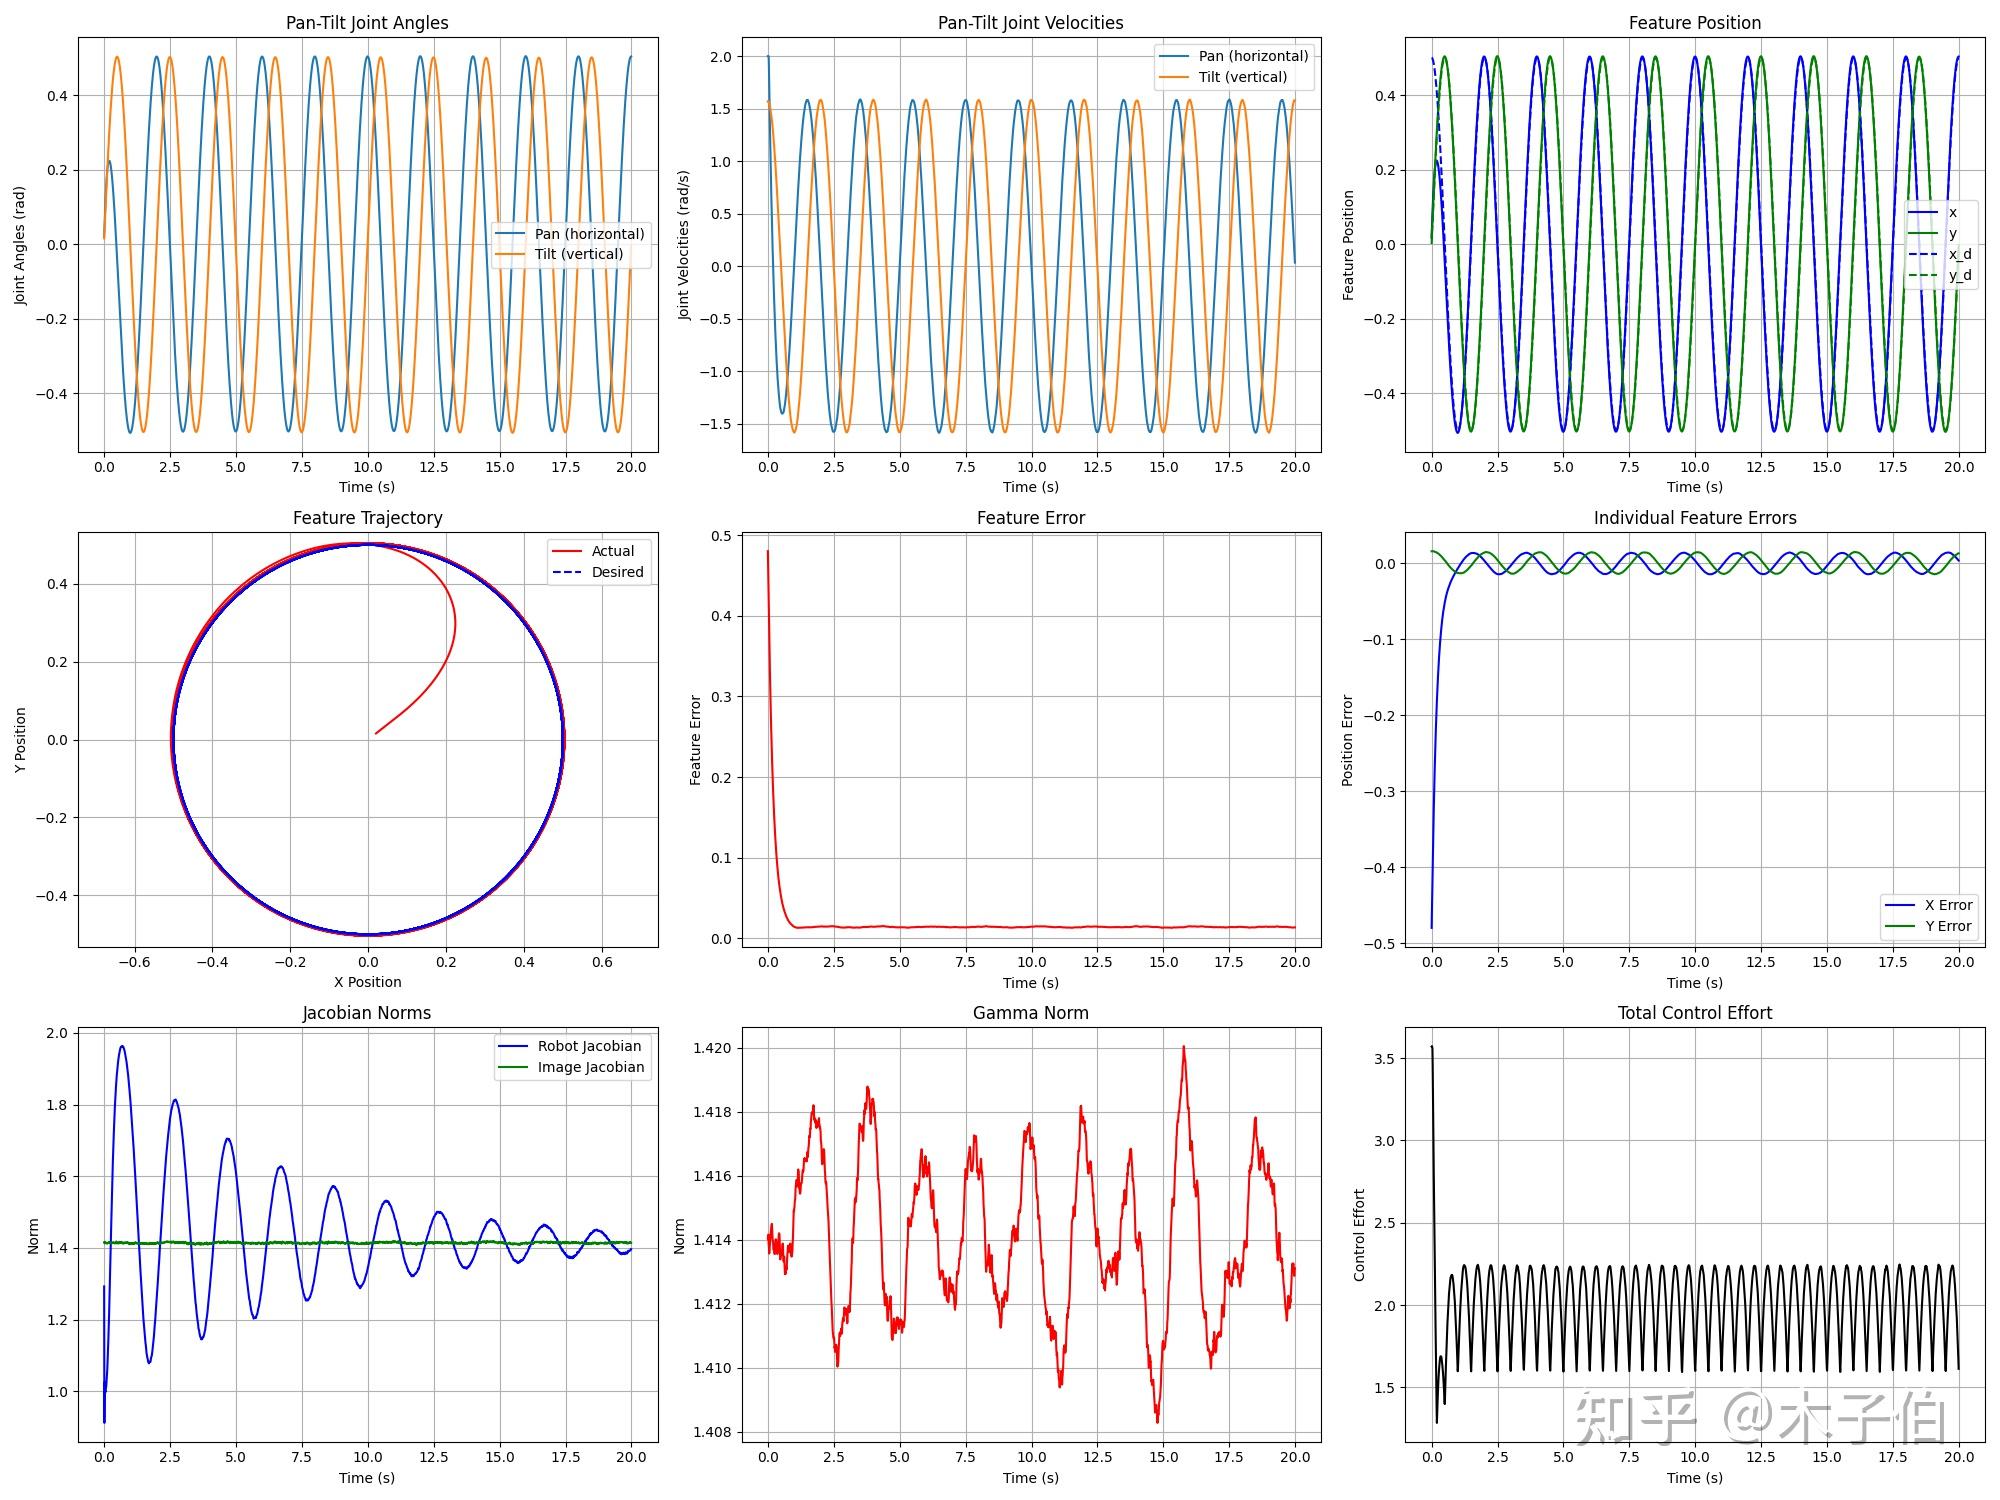The width and height of the screenshot is (2000, 1500).
Task: Click the Jacobian Norms plot title
Action: 367,1013
